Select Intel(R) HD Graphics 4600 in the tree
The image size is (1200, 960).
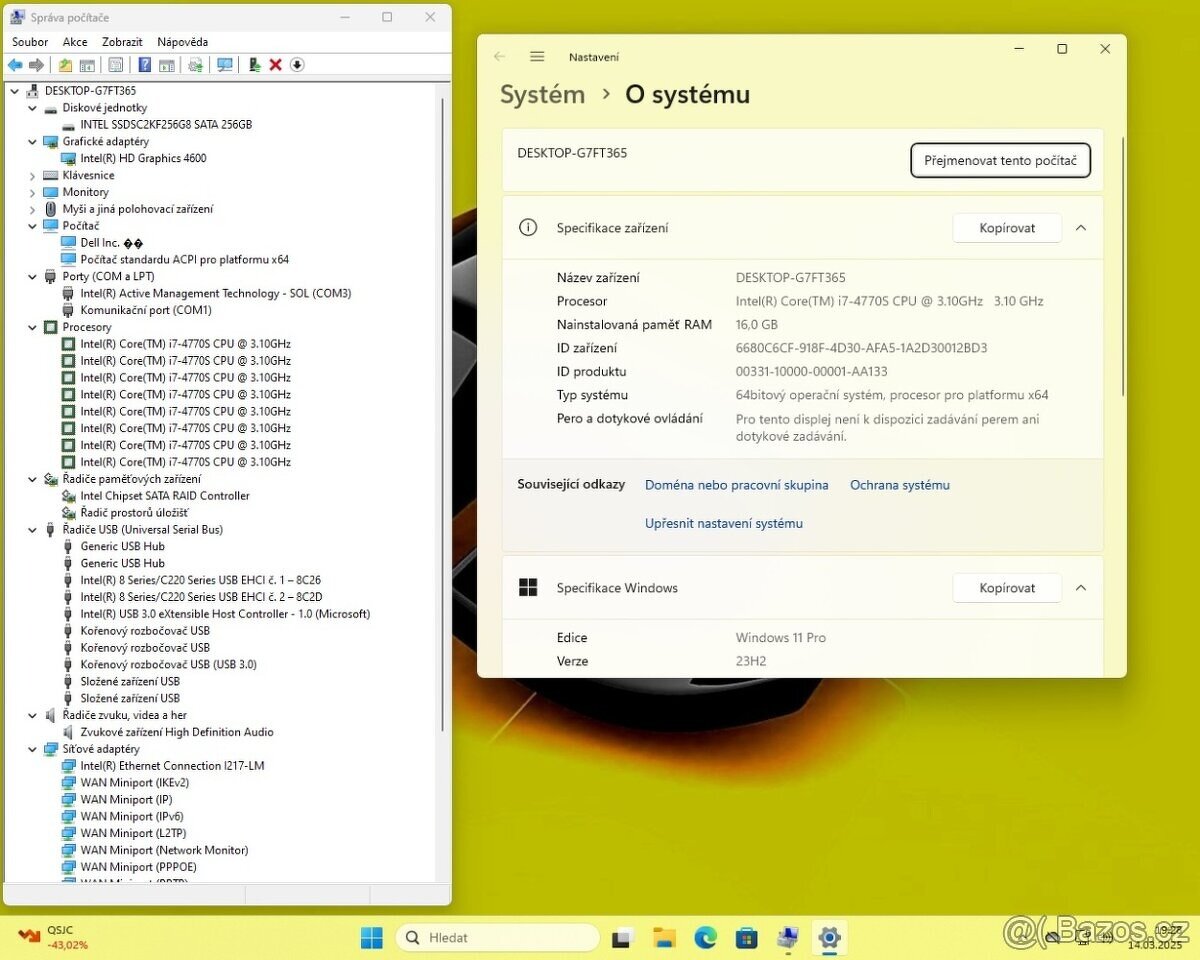click(143, 158)
